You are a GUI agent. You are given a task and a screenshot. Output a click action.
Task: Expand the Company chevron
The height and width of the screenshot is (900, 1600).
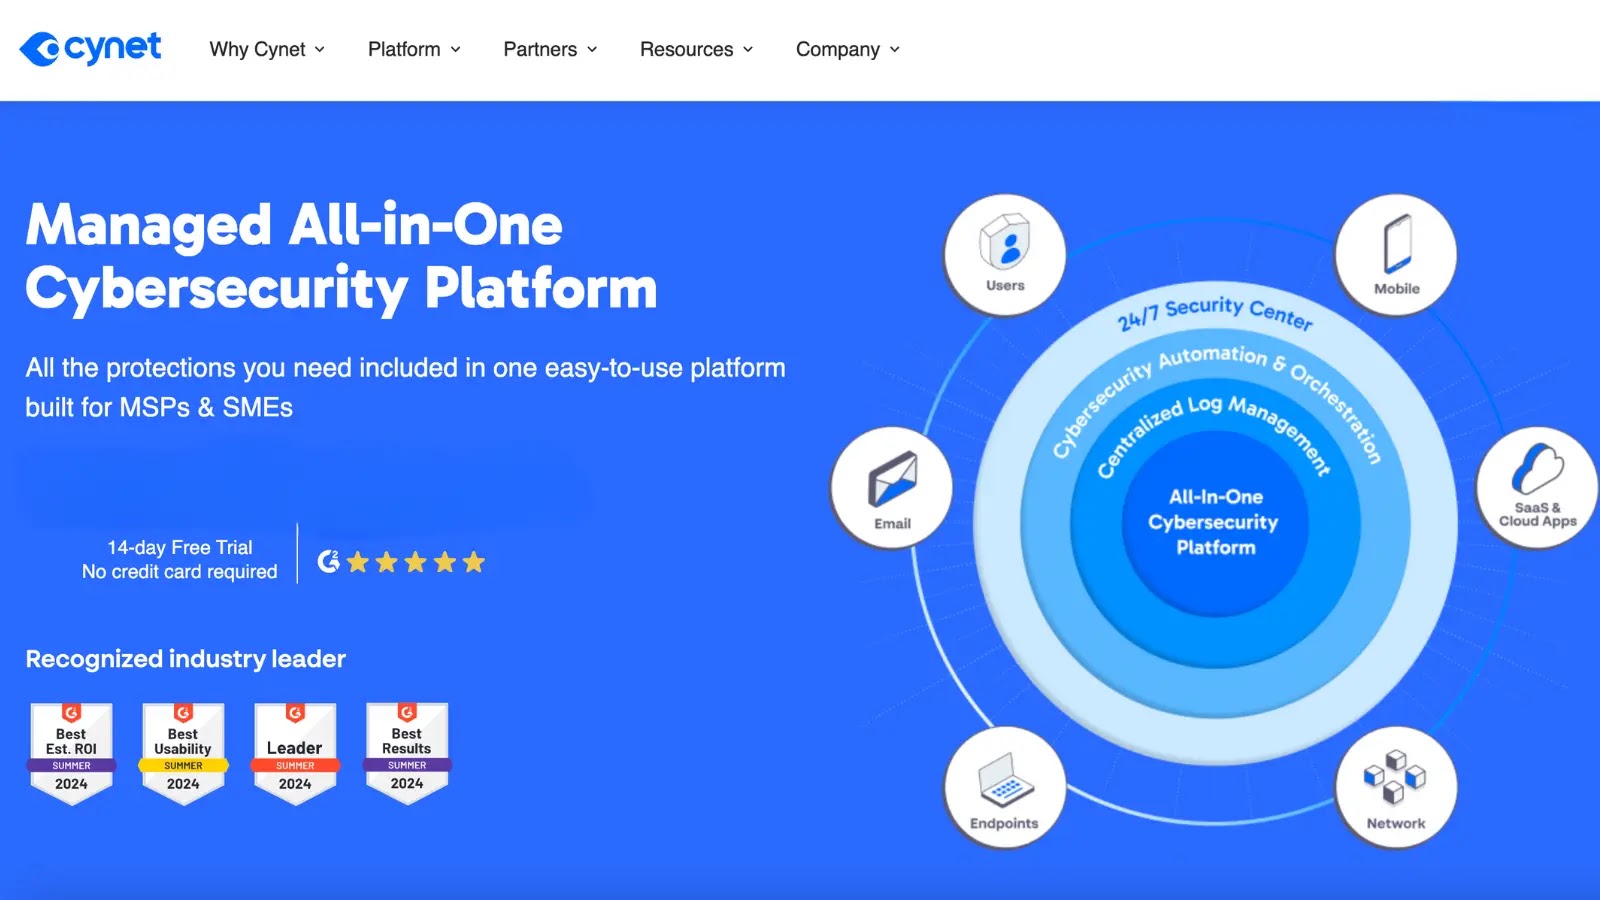[x=894, y=49]
